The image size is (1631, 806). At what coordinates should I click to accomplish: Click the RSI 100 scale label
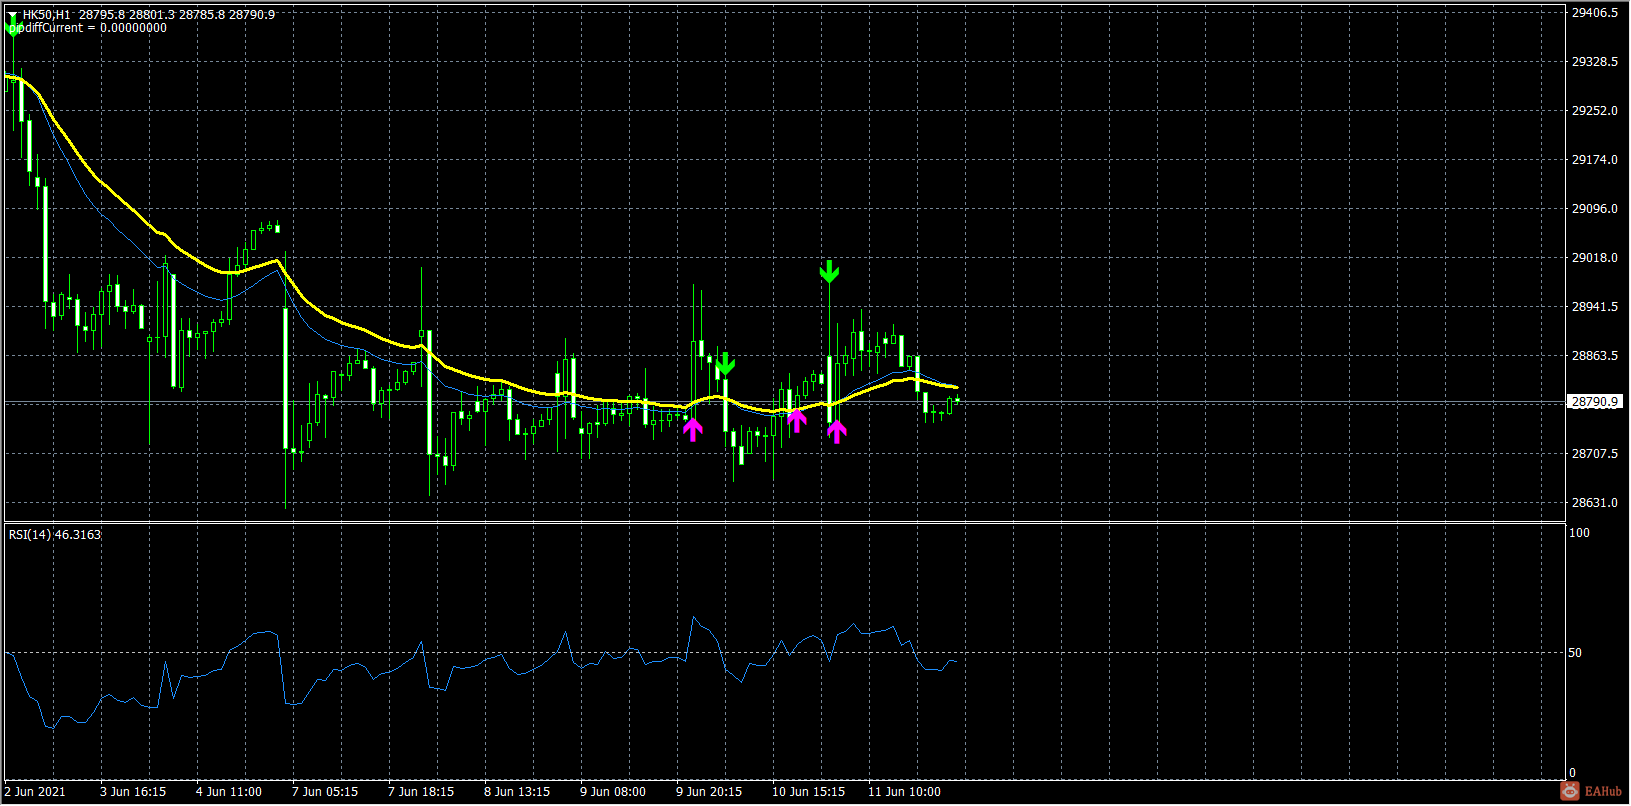tap(1578, 533)
